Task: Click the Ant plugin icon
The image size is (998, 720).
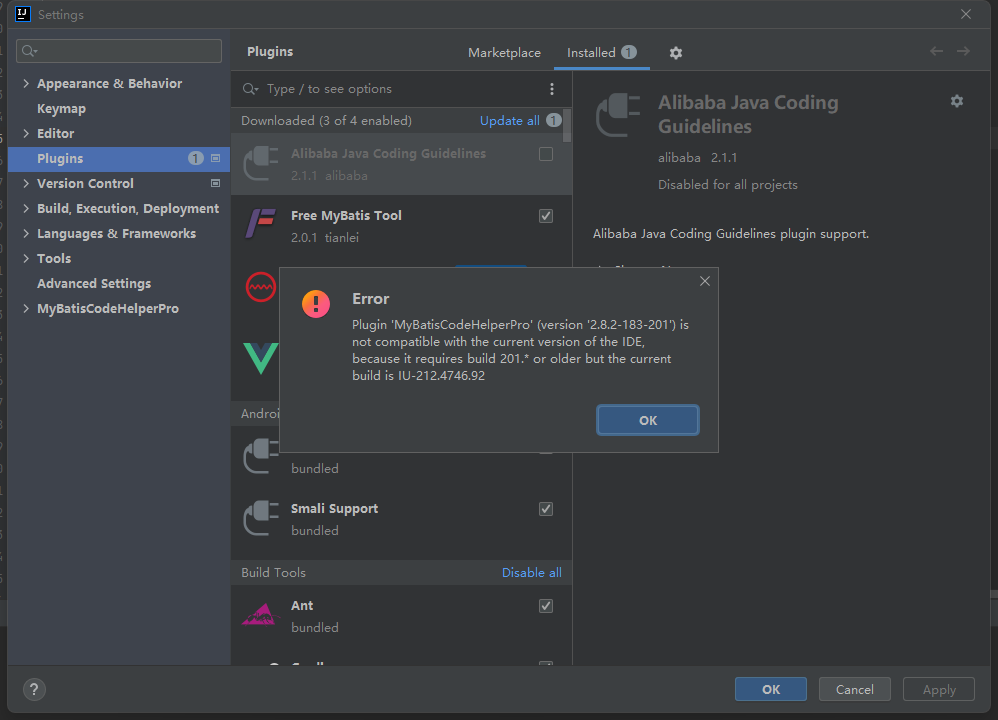Action: [x=260, y=614]
